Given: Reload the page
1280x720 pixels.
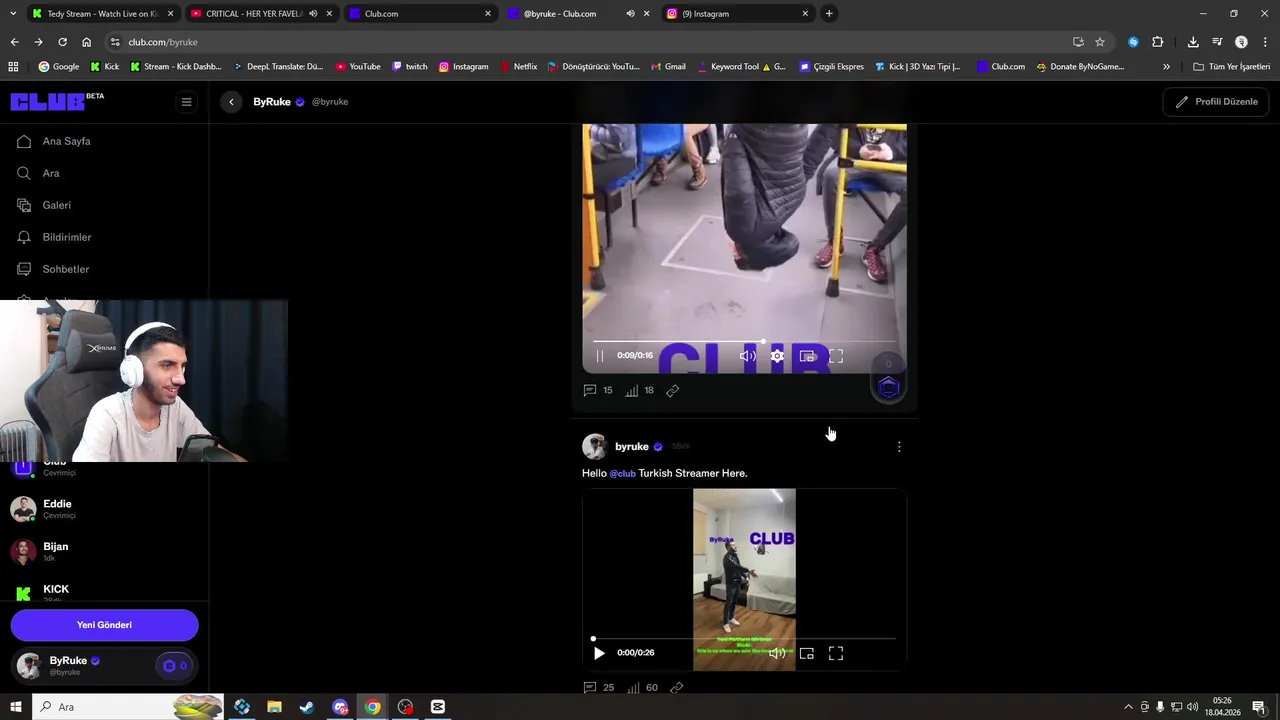Looking at the screenshot, I should (62, 42).
